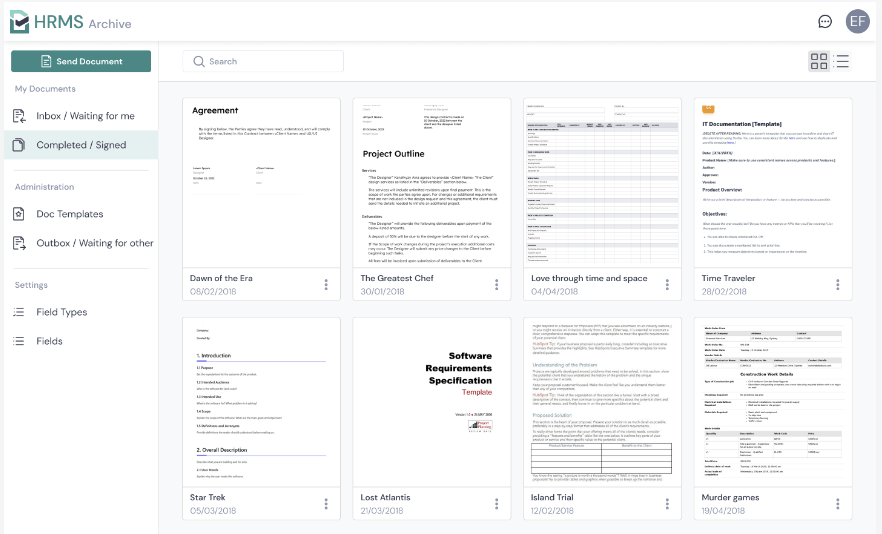This screenshot has height=534, width=882.
Task: Open Lost Atlantis Software Requirements thumbnail
Action: [431, 402]
